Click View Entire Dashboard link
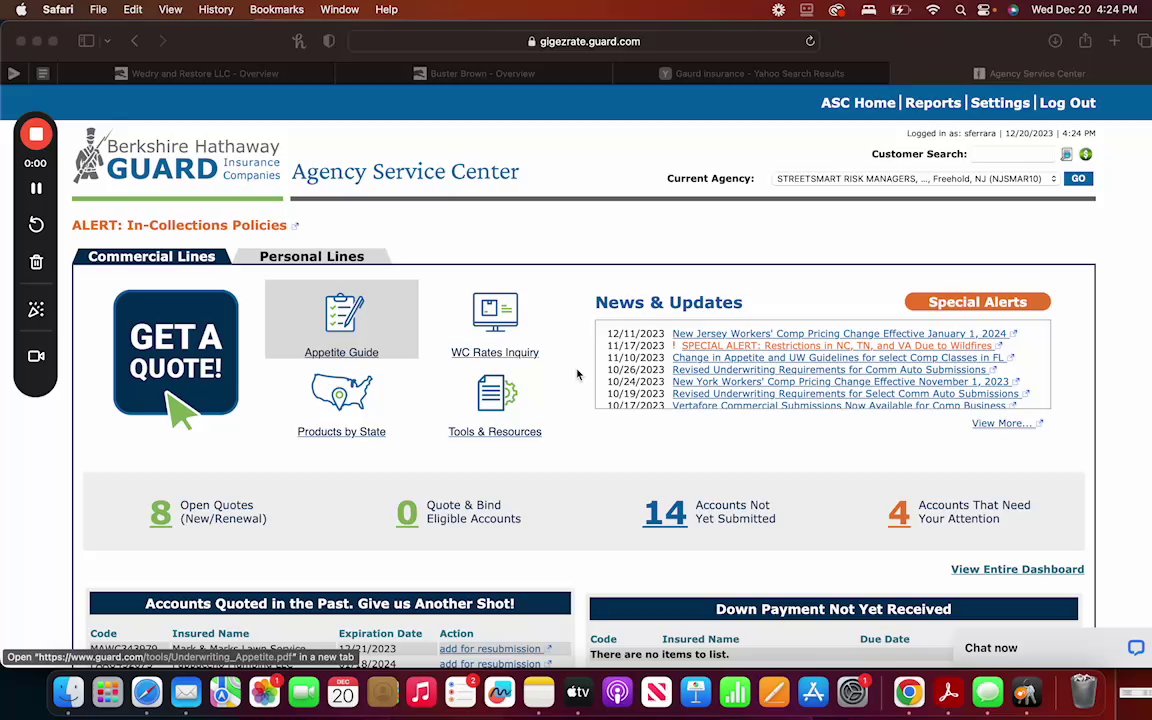The height and width of the screenshot is (720, 1152). click(1018, 569)
